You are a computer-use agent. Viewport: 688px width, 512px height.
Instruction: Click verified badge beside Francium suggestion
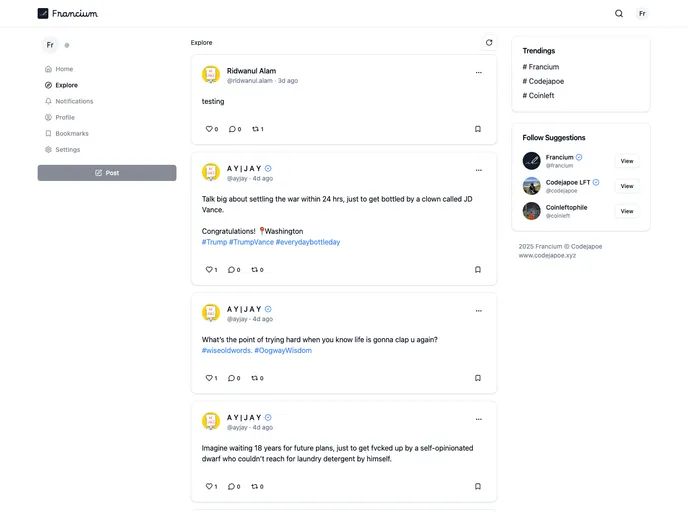click(x=579, y=157)
